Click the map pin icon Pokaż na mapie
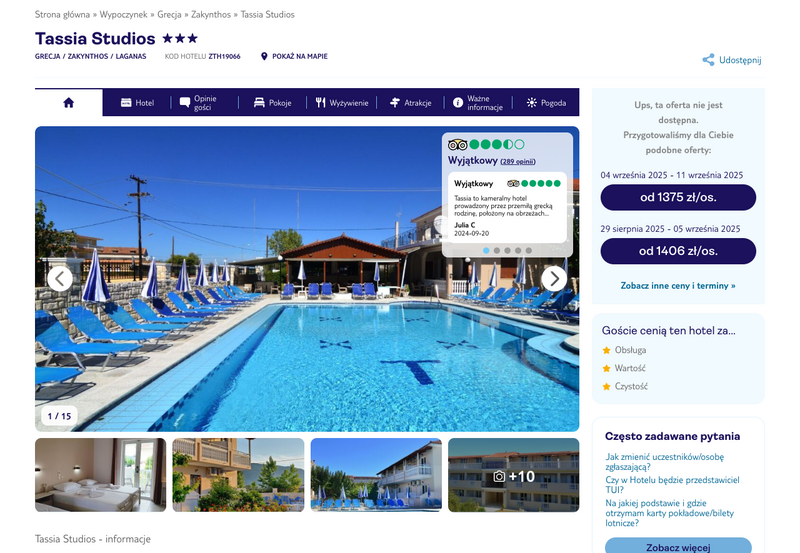Viewport: 800px width, 553px height. click(x=264, y=56)
